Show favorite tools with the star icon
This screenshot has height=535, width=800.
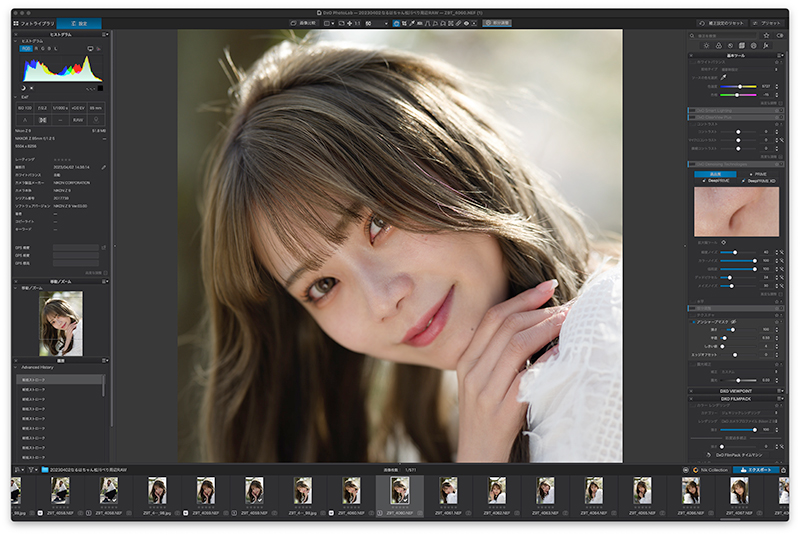coord(766,36)
